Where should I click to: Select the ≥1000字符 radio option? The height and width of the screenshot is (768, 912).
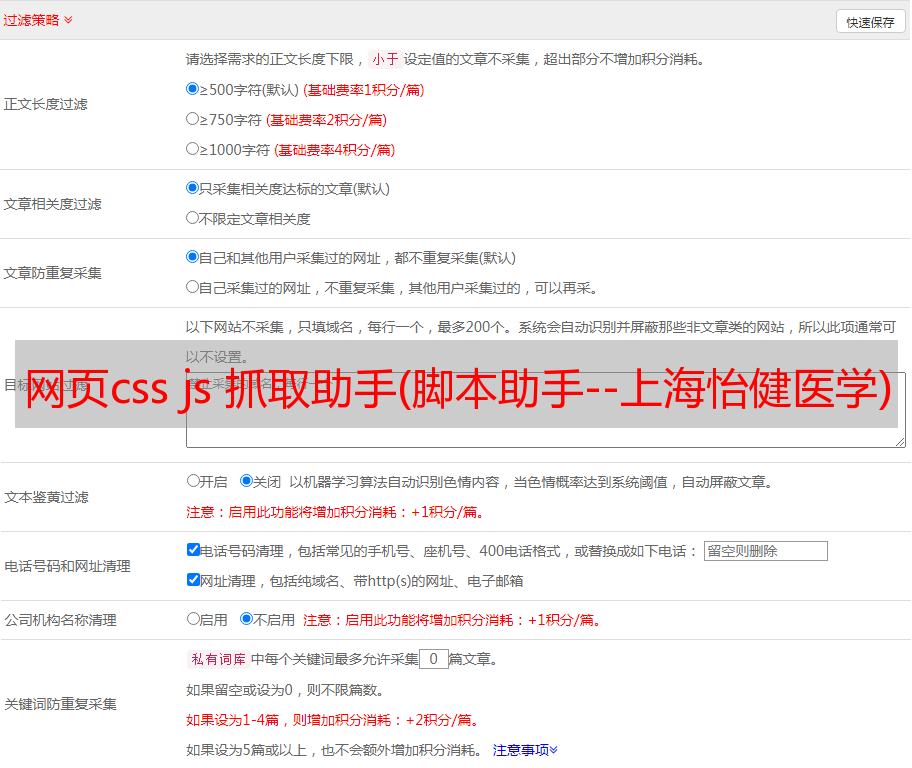(x=192, y=148)
